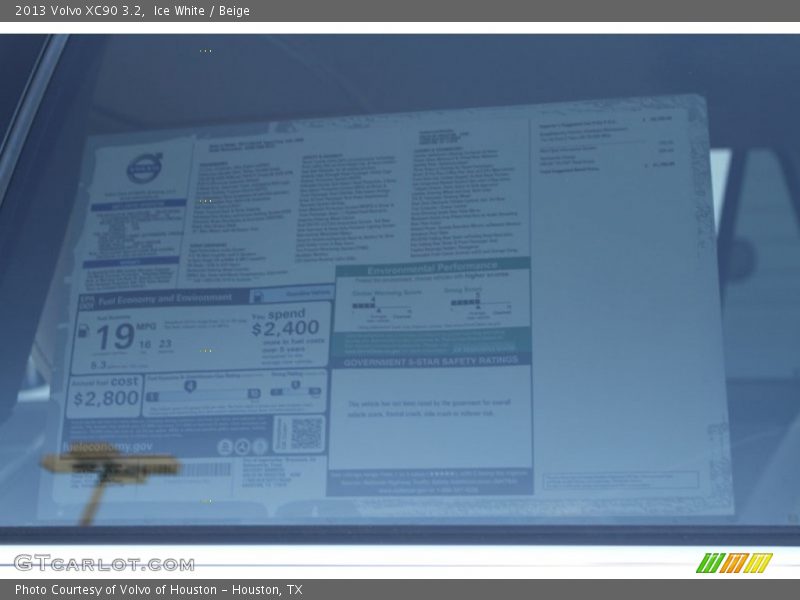Viewport: 800px width, 600px height.
Task: Click the "$2,400" five-year fuel cost figure
Action: (x=286, y=328)
